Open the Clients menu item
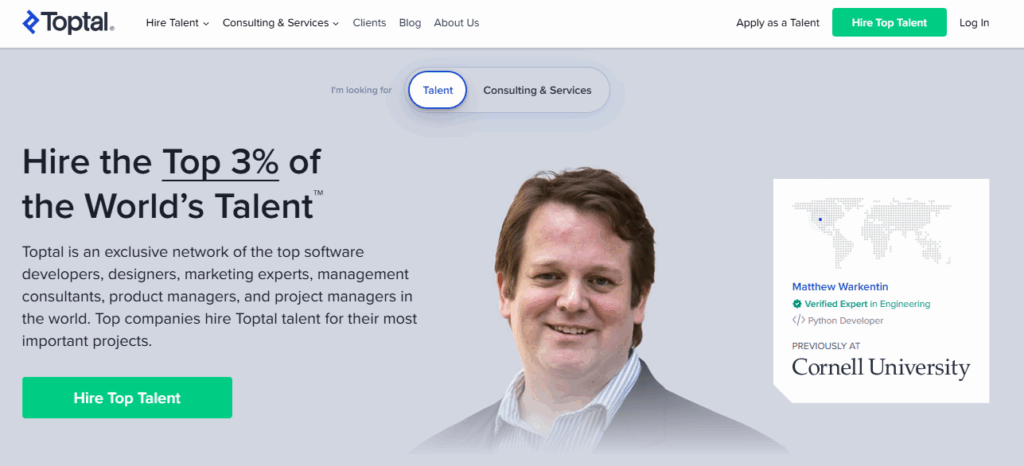This screenshot has width=1024, height=466. (369, 23)
